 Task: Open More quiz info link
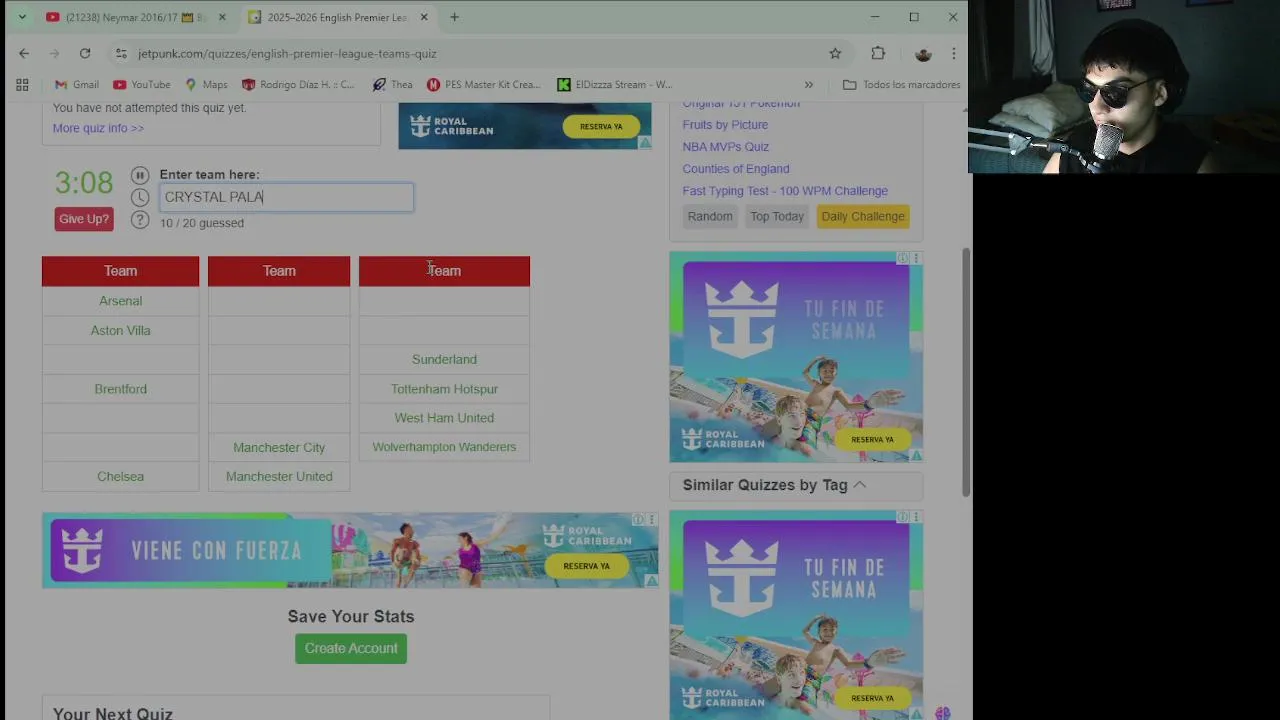tap(98, 128)
